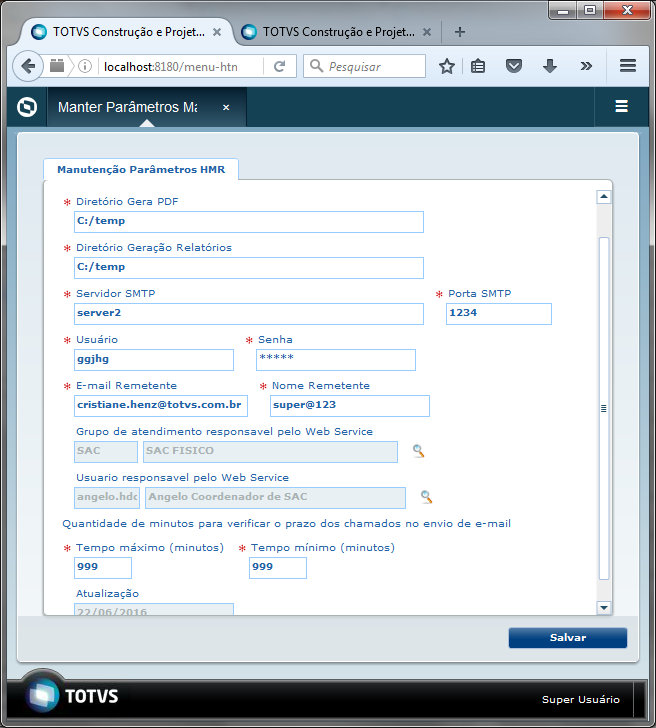Select the Manutenção Parâmetros HMR tab

[141, 169]
